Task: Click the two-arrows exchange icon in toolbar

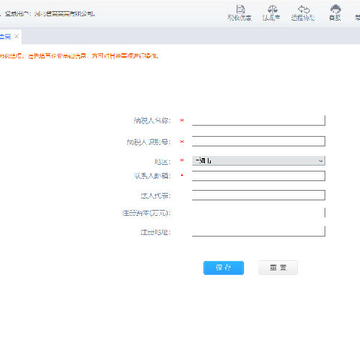Action: [x=303, y=9]
